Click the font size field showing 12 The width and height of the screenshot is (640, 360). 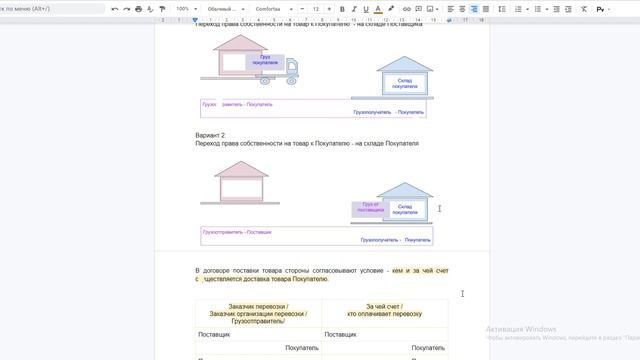point(316,9)
